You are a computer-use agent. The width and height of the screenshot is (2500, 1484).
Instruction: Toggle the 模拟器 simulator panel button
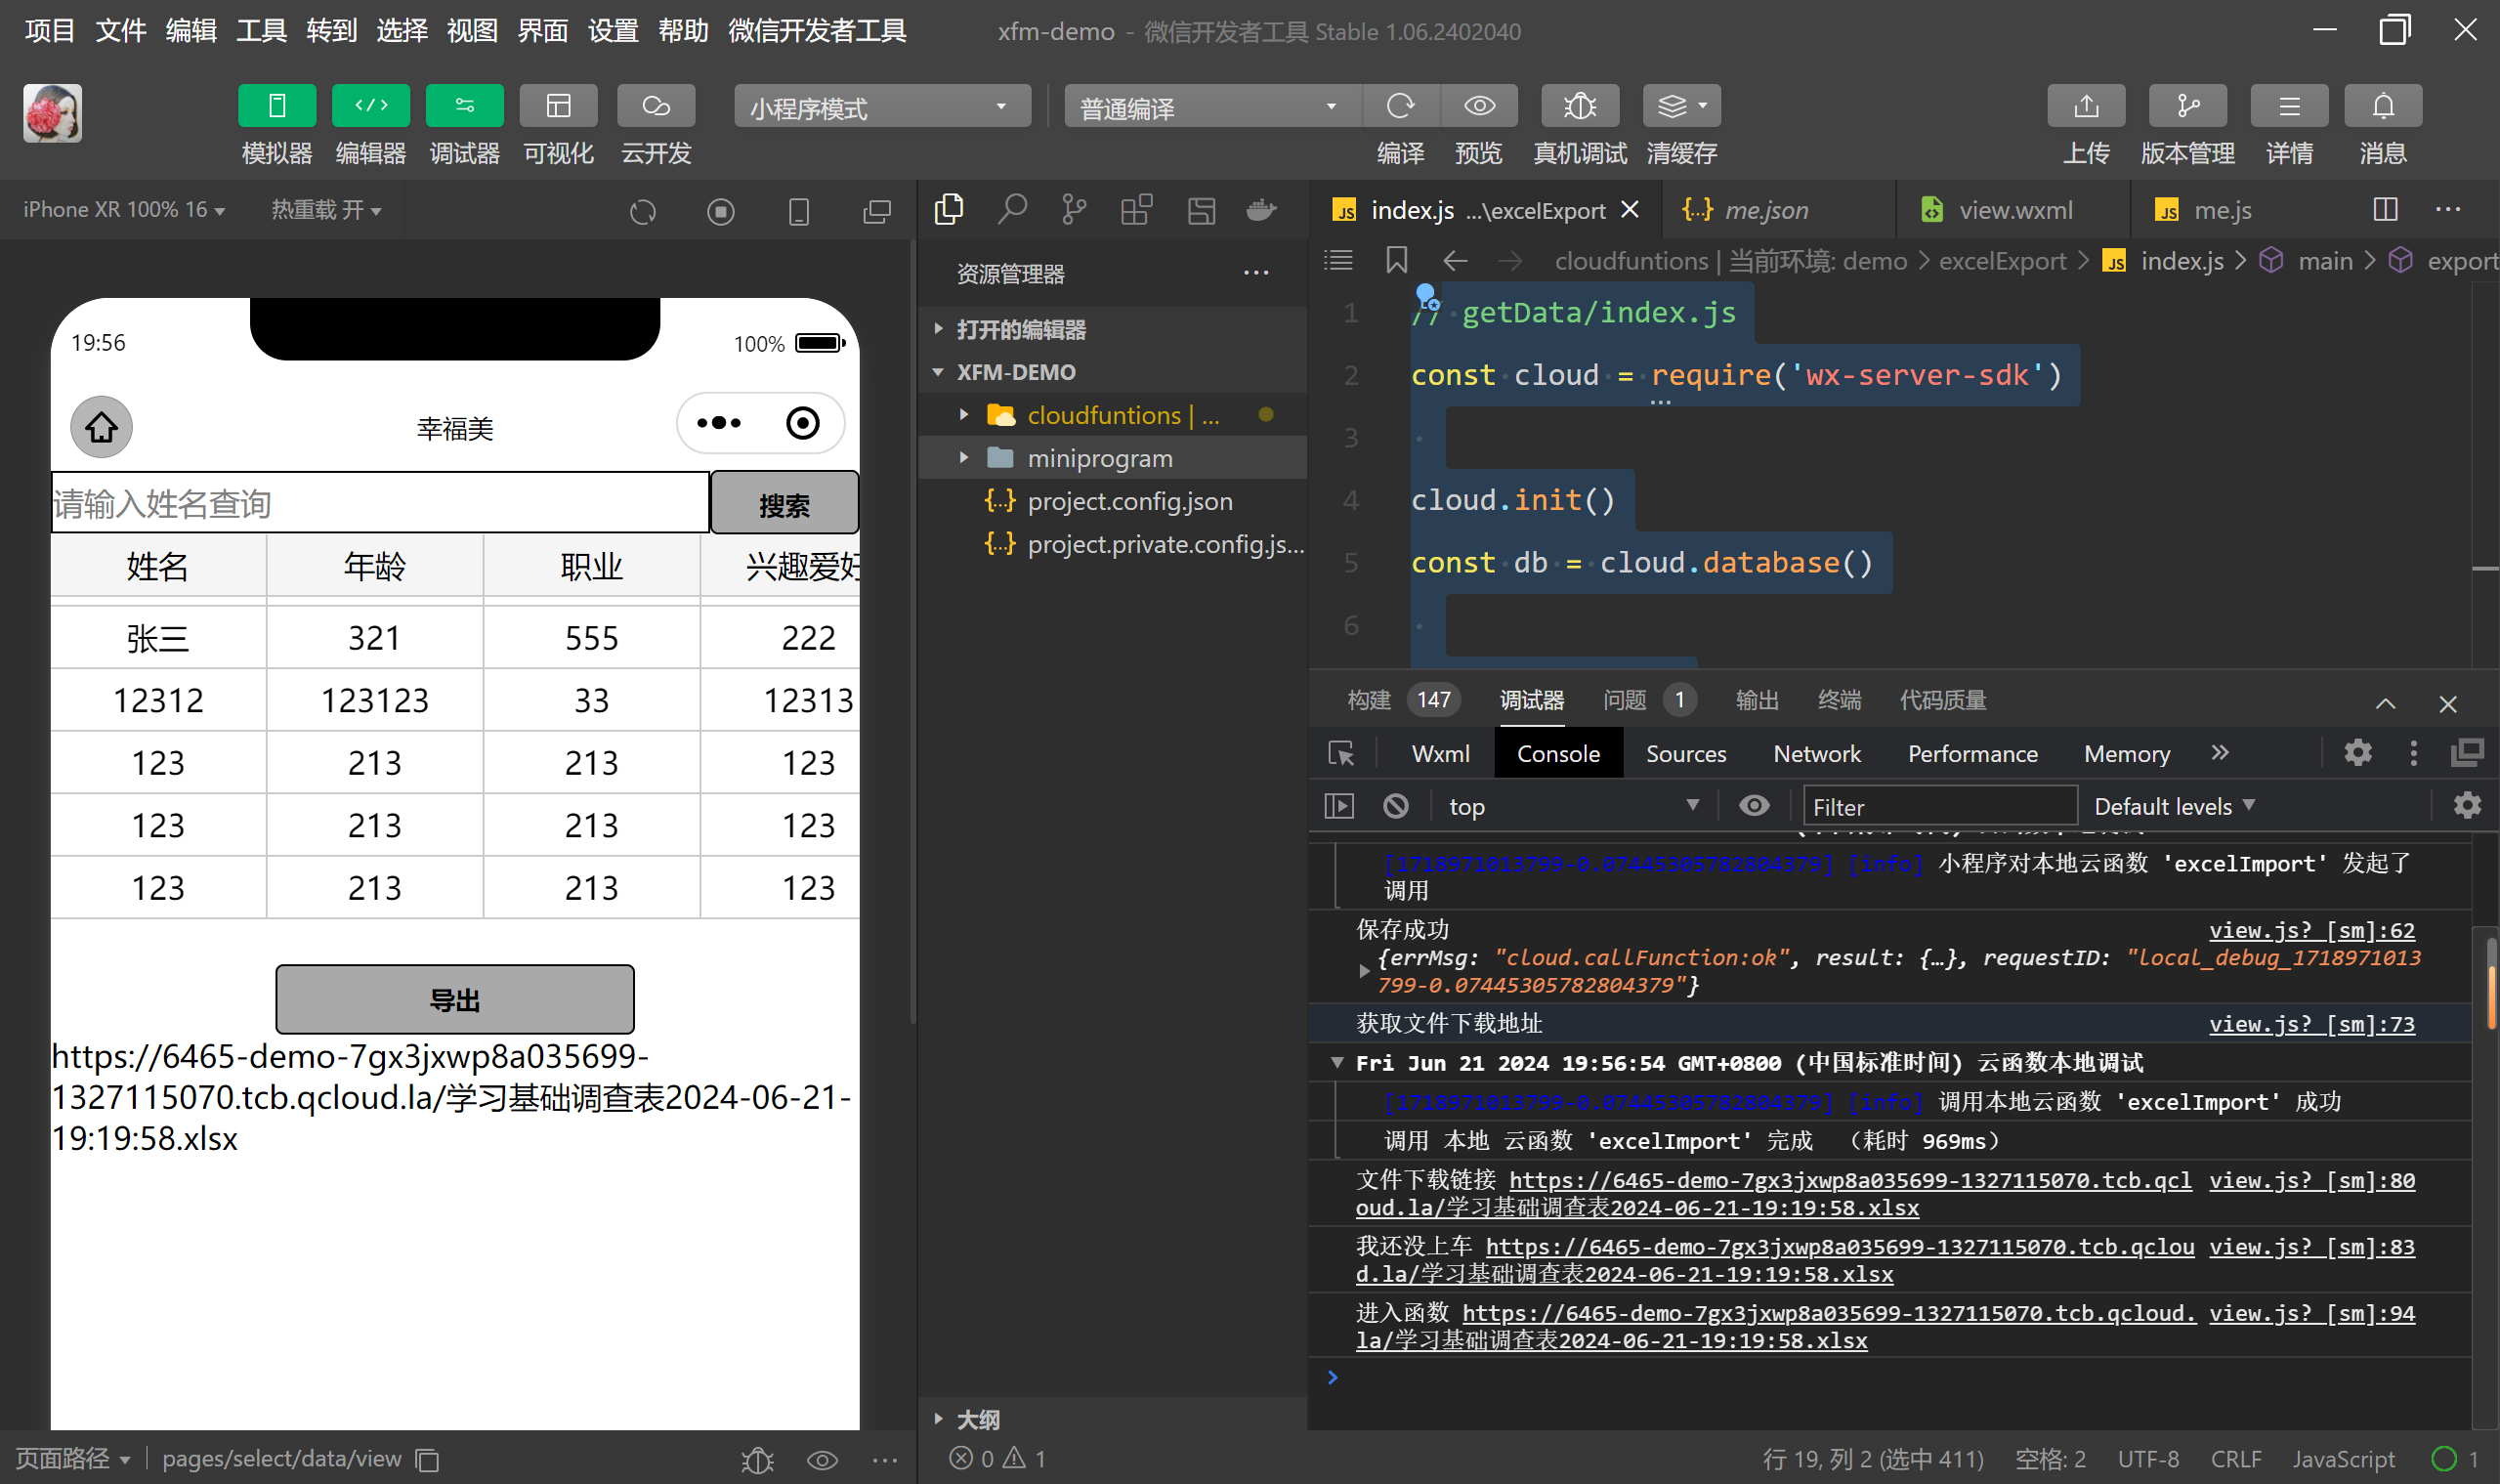click(277, 106)
